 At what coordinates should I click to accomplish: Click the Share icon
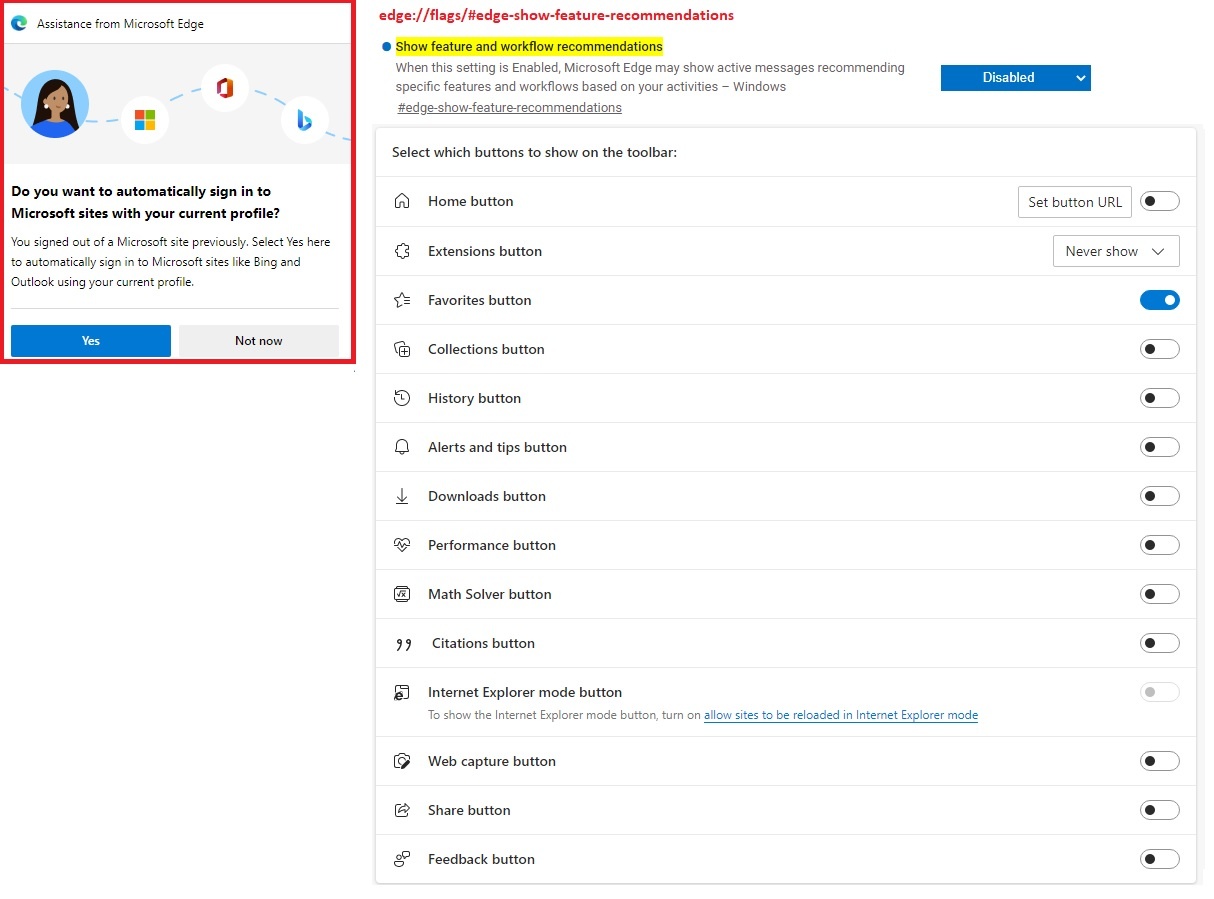(402, 810)
